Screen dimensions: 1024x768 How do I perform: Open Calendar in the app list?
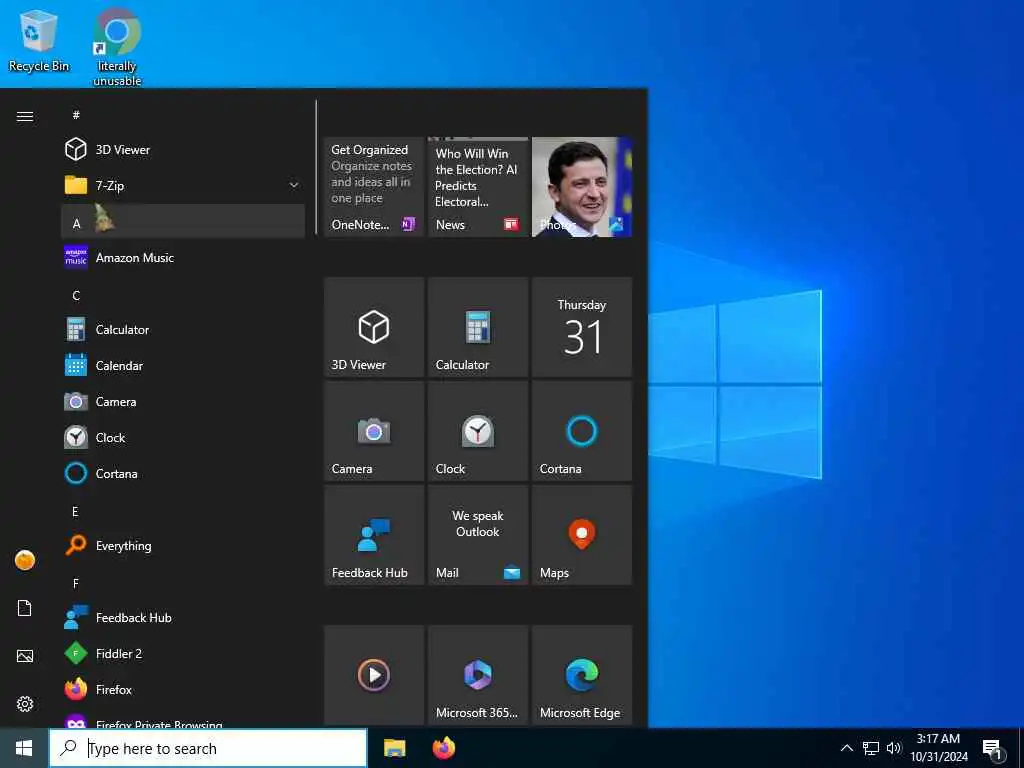[x=183, y=366]
